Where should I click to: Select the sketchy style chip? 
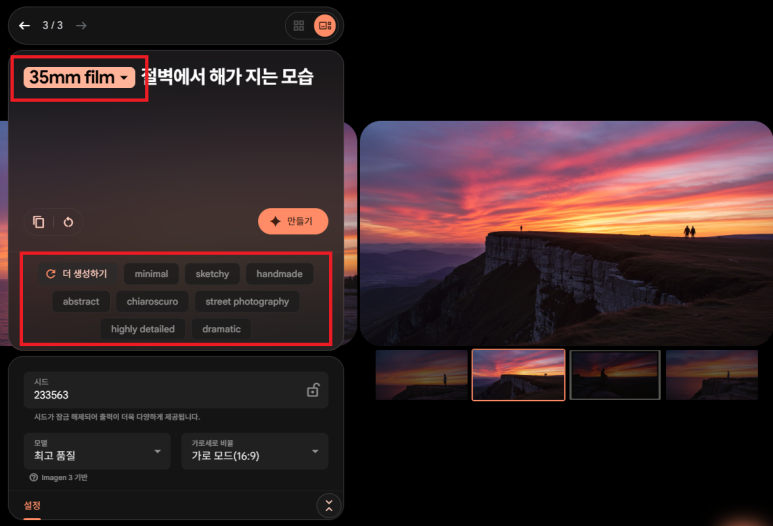point(212,274)
